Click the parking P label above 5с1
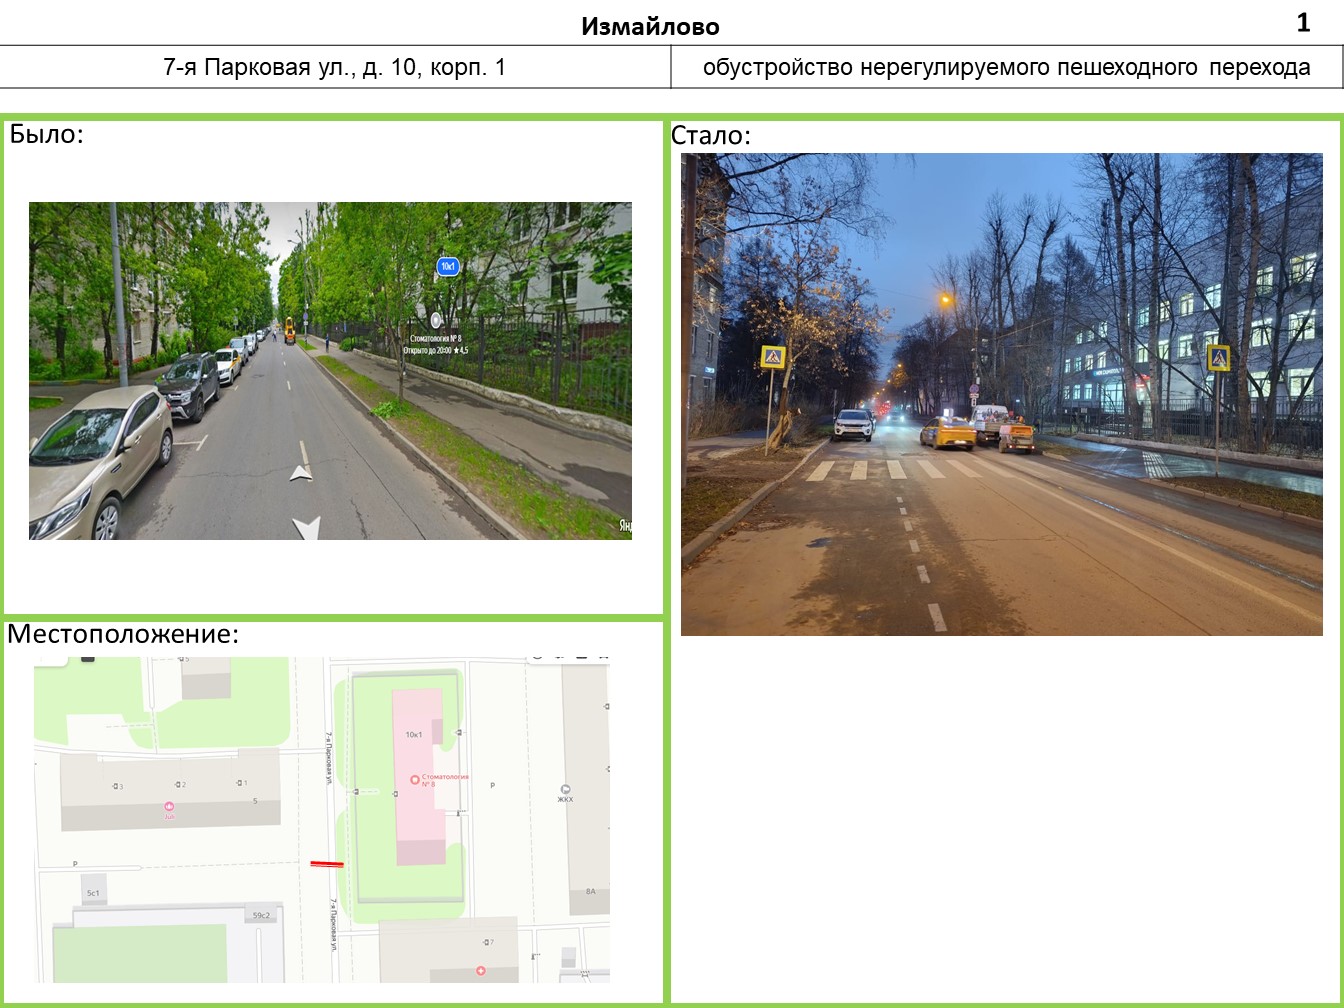 pos(75,864)
